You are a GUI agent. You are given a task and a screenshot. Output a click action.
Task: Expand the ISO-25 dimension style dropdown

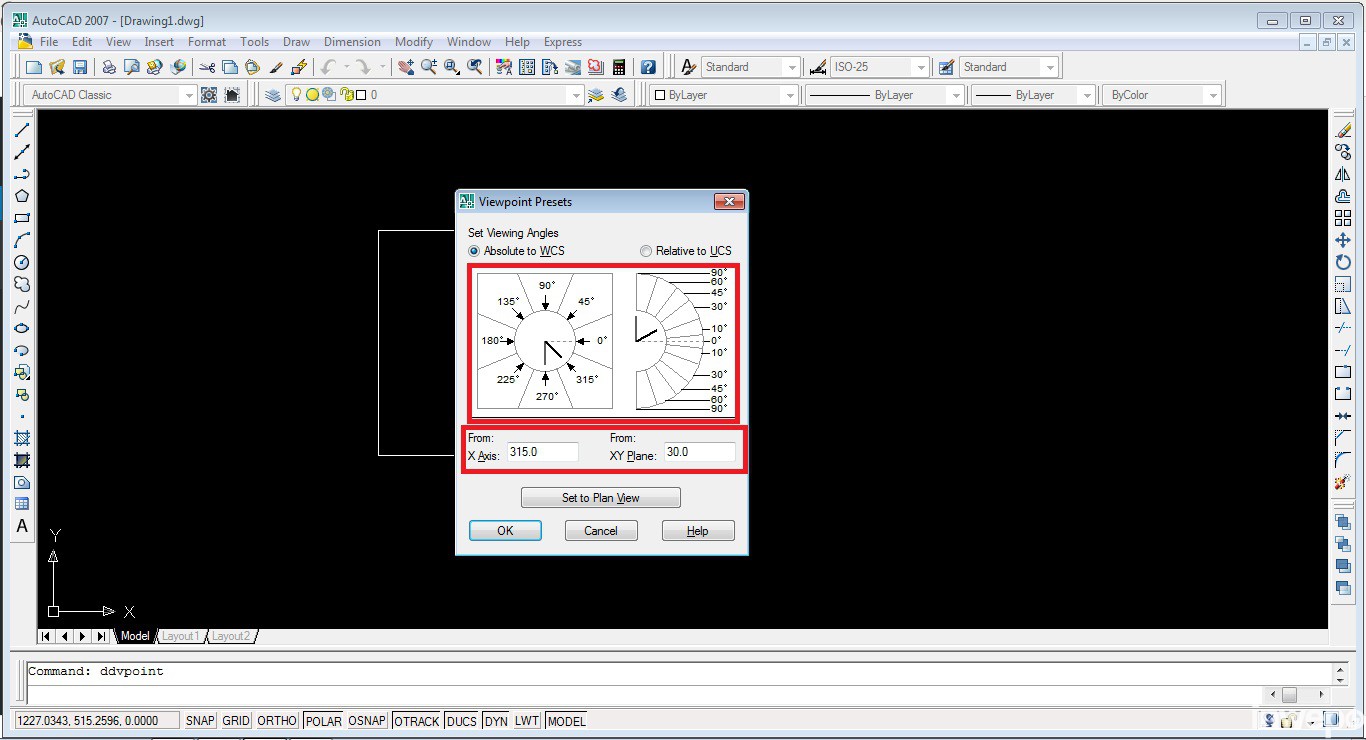920,67
